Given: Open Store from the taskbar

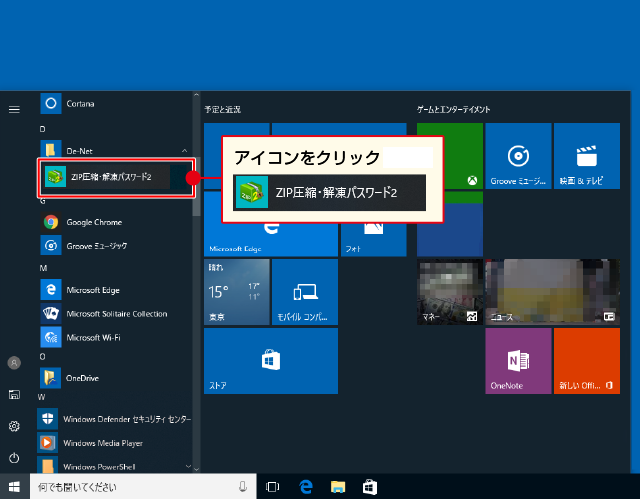Looking at the screenshot, I should point(370,487).
